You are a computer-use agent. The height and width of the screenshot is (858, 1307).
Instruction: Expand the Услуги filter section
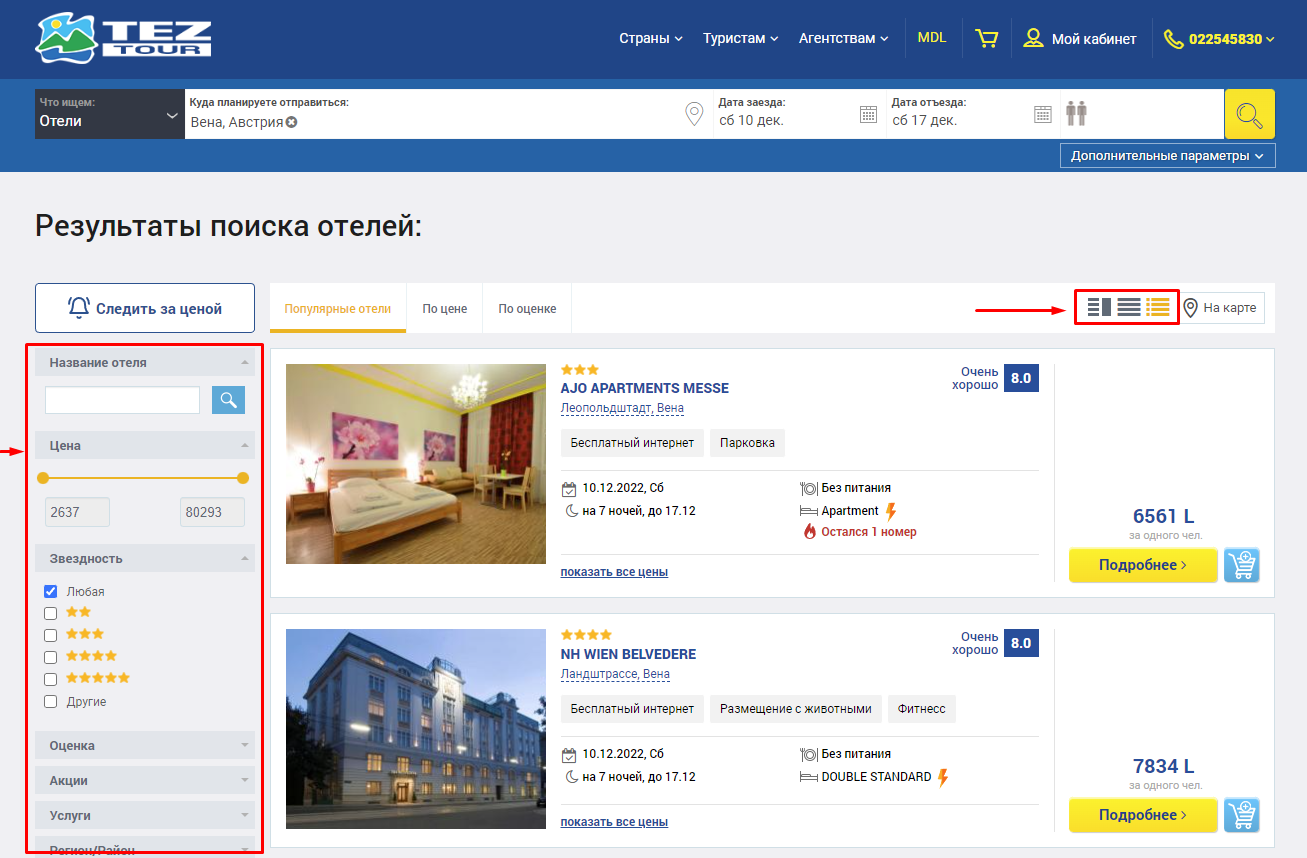[x=145, y=815]
